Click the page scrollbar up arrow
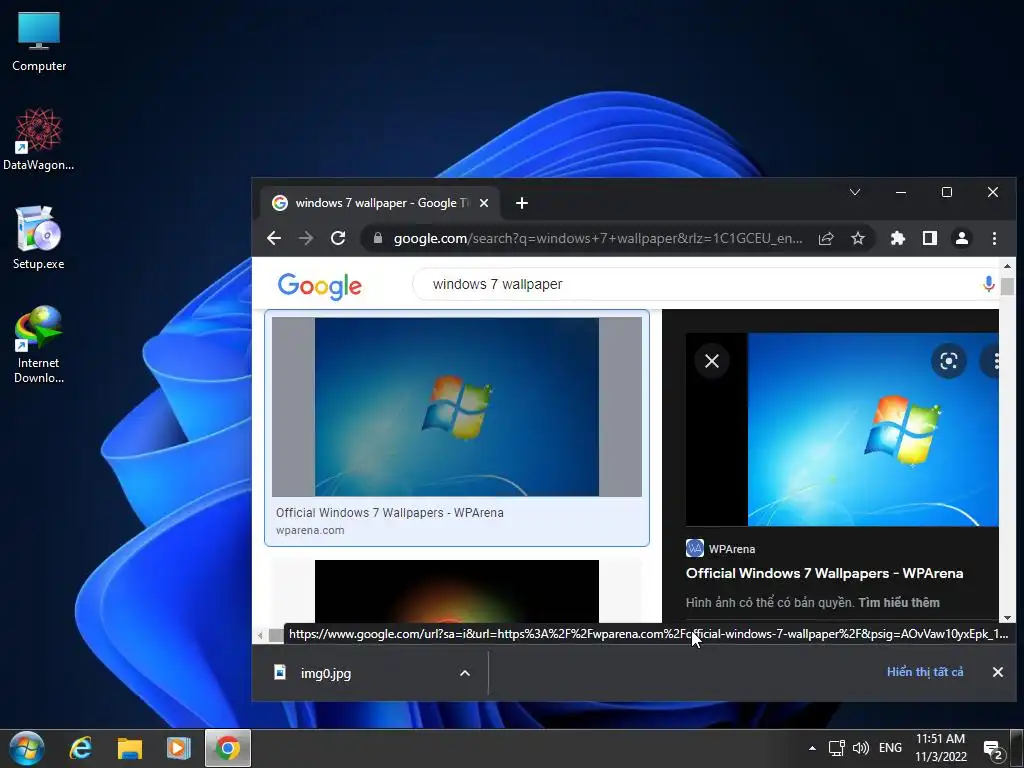 [x=1007, y=266]
